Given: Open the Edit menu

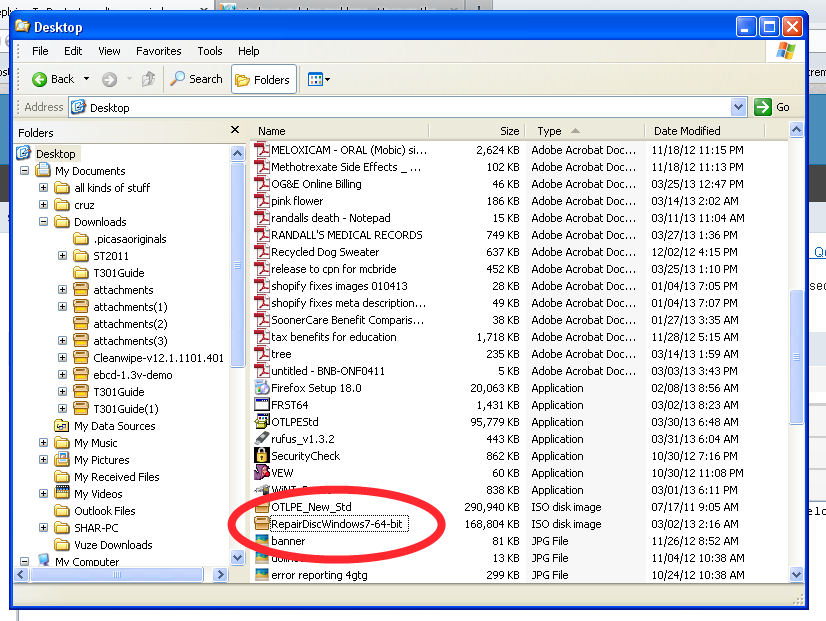Looking at the screenshot, I should tap(73, 51).
